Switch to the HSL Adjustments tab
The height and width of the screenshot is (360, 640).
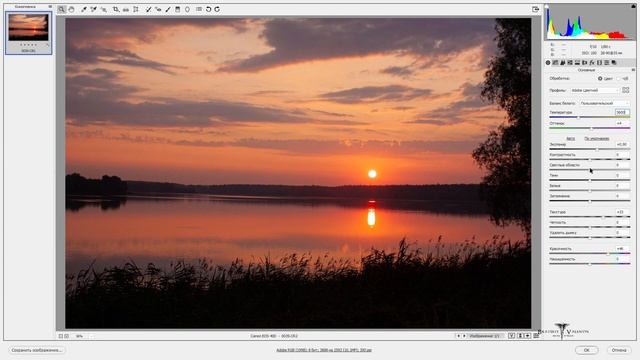[570, 62]
